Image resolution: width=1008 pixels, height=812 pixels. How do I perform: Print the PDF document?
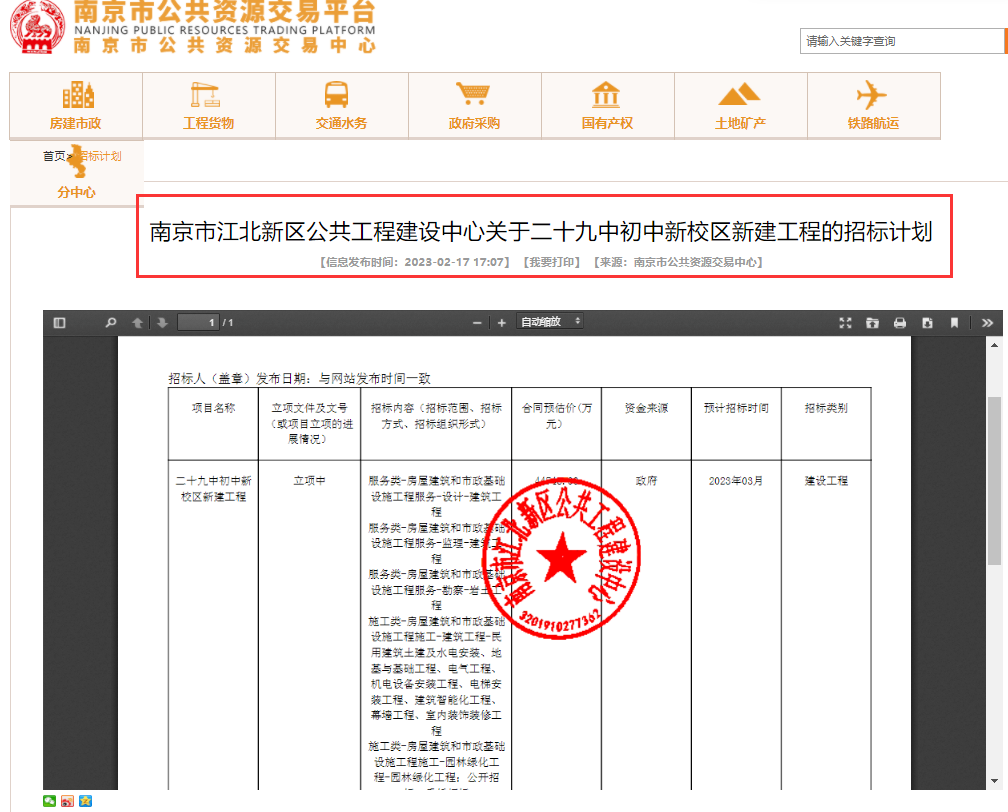[x=900, y=323]
